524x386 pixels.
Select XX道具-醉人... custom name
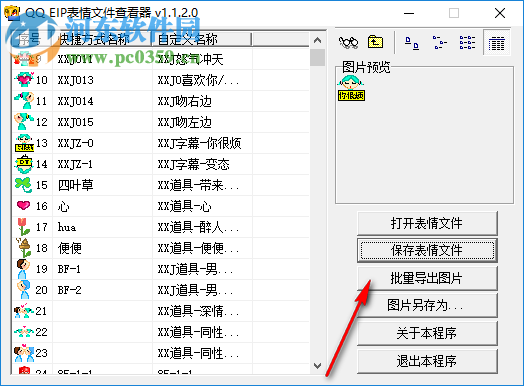199,227
